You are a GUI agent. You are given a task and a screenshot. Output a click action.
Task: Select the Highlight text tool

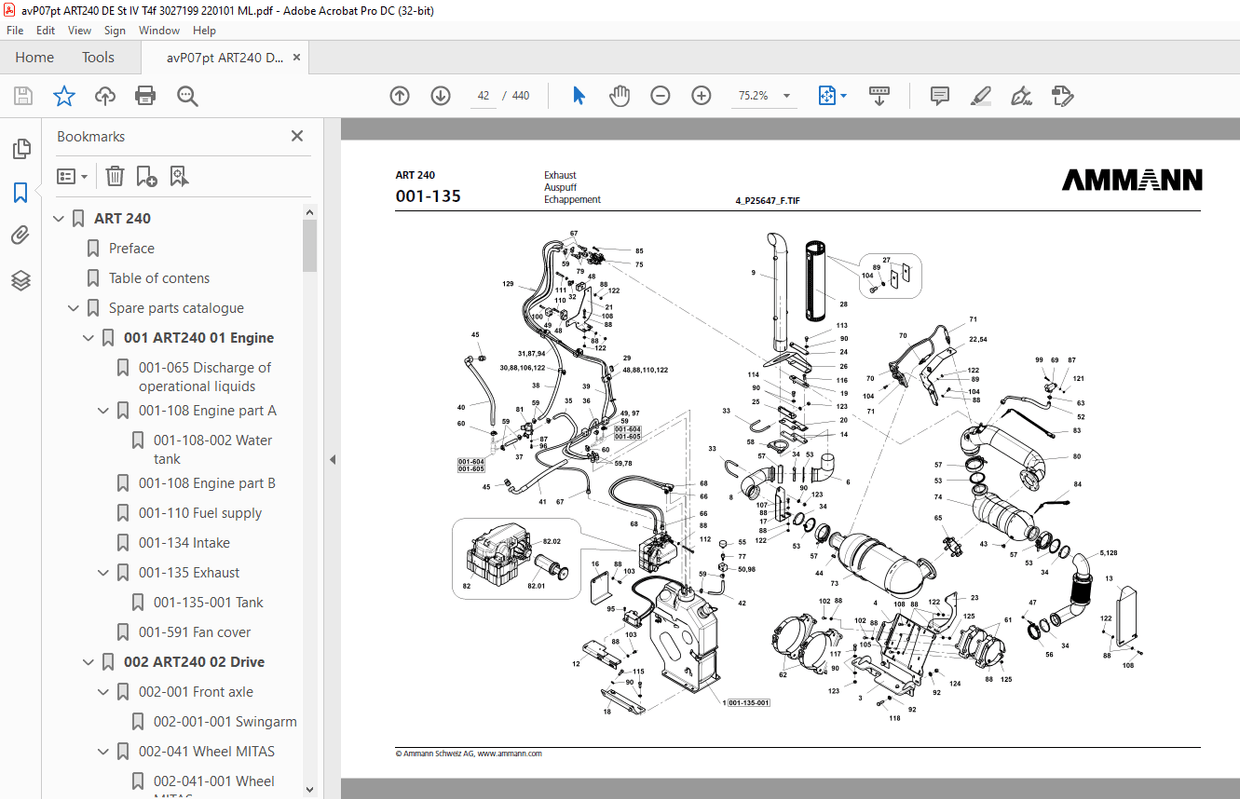(x=980, y=95)
